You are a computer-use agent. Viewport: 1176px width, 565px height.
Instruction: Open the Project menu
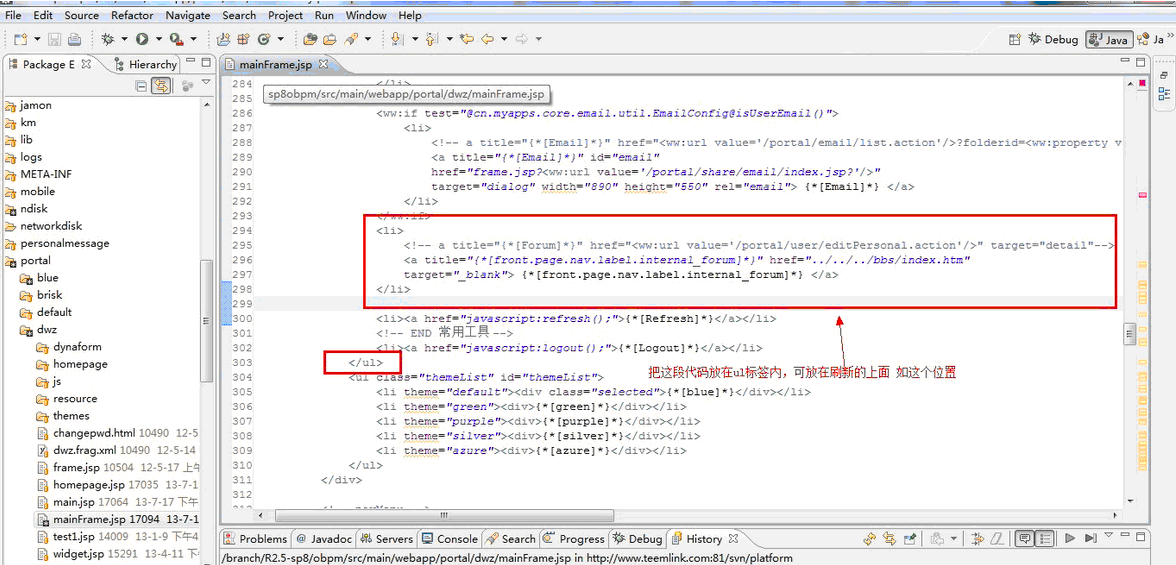[286, 15]
